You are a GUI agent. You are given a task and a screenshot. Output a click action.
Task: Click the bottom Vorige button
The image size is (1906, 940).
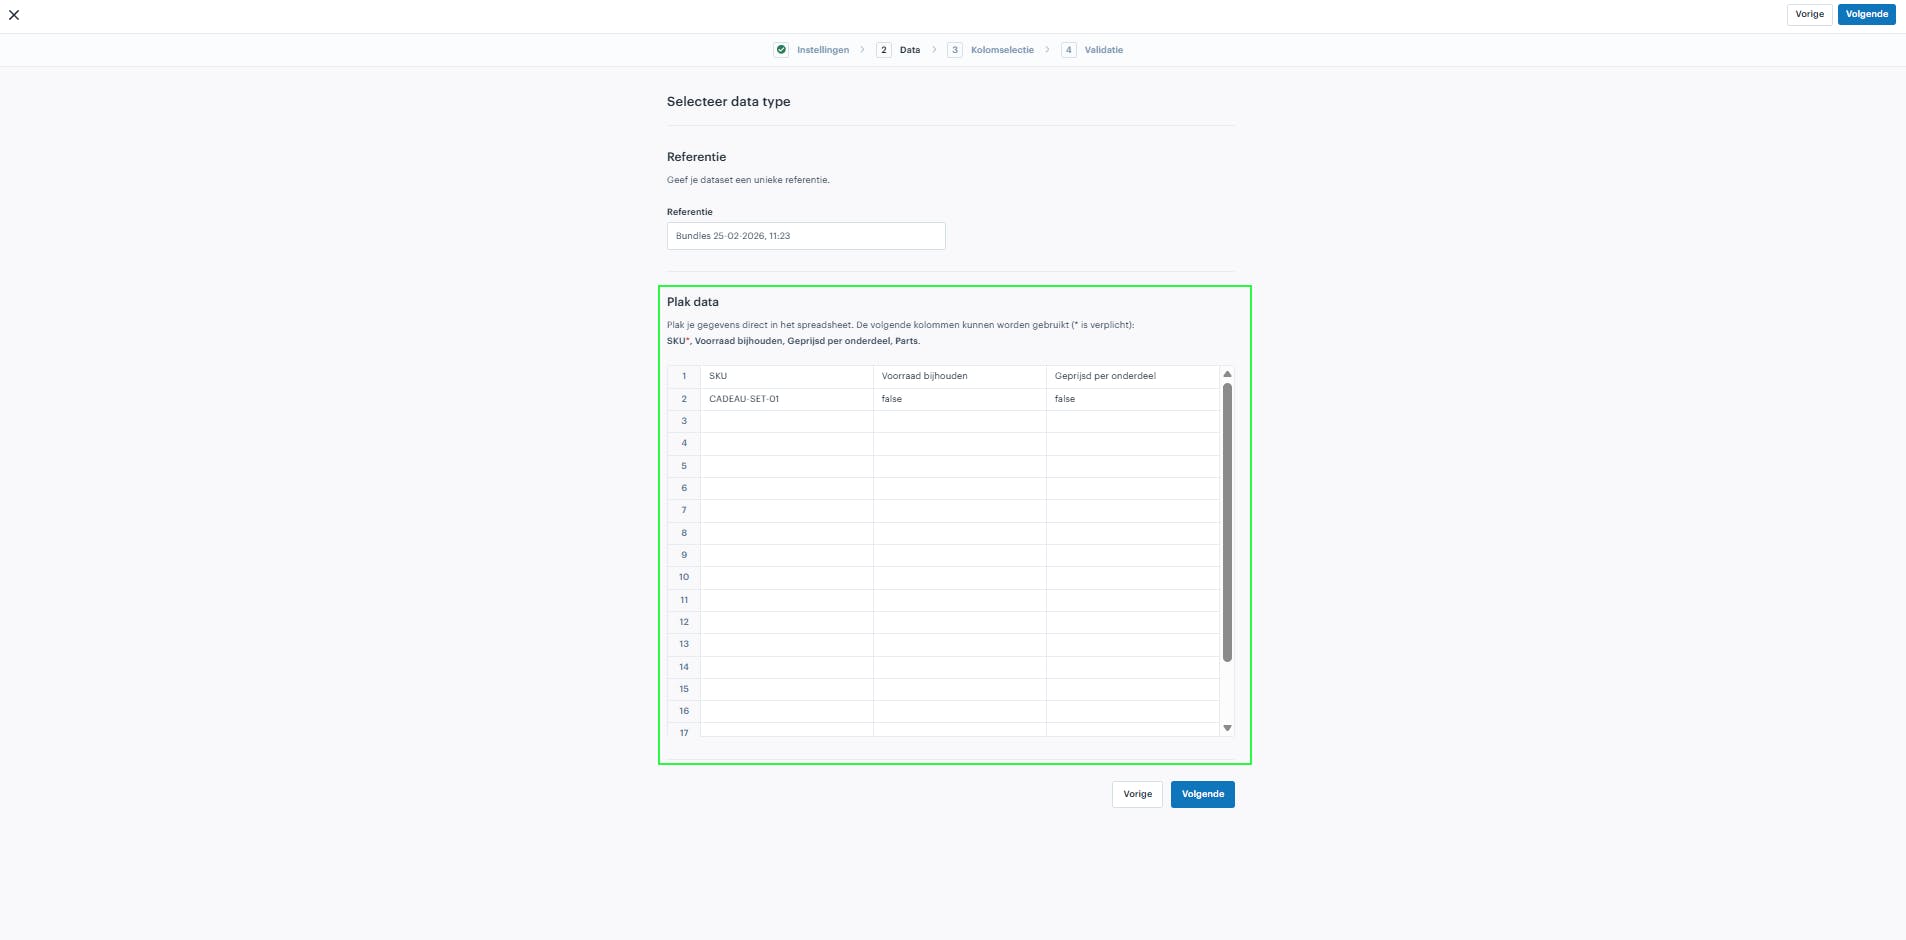coord(1137,794)
